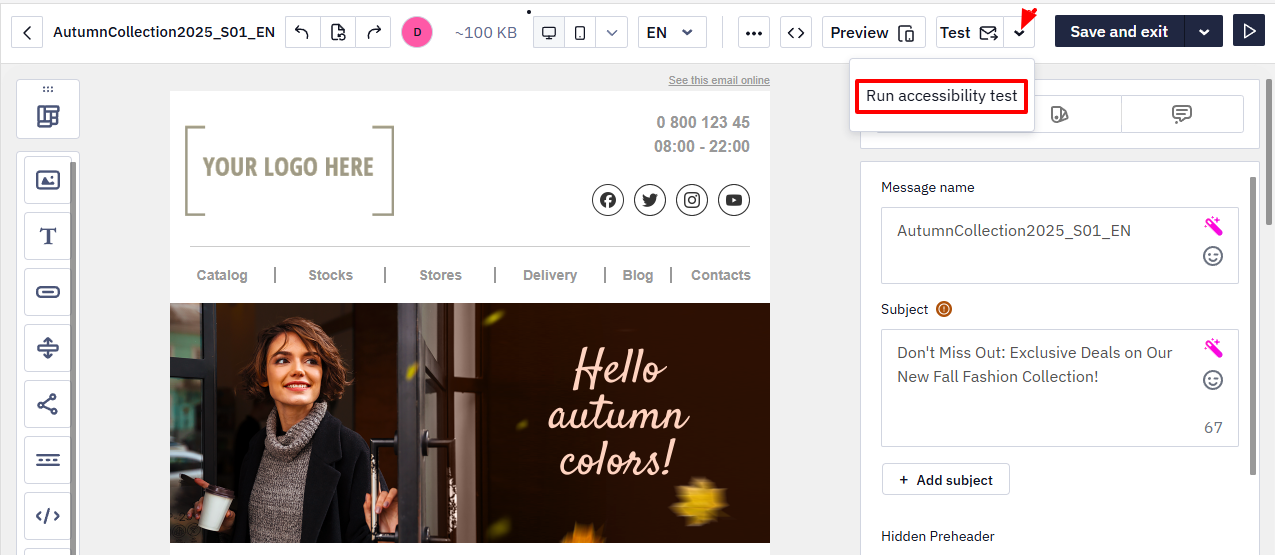
Task: Go back using the left chevron button
Action: pyautogui.click(x=27, y=32)
